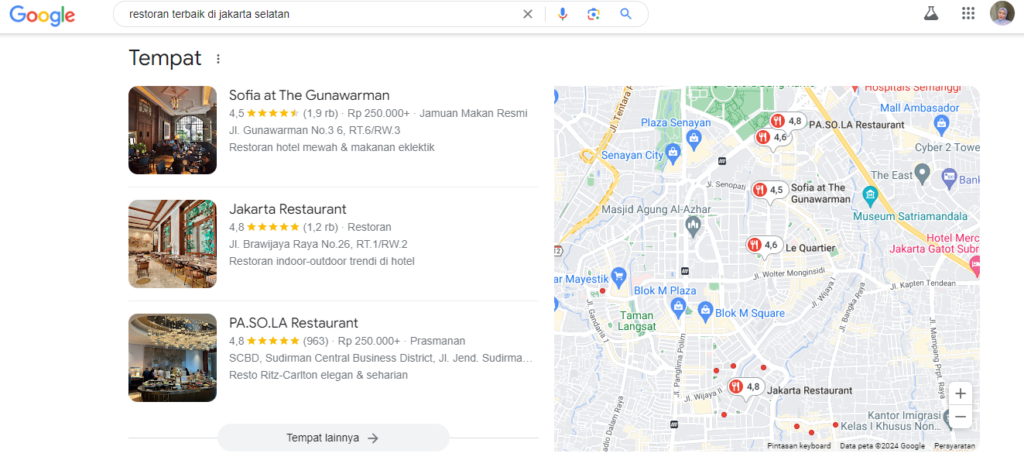Open the PA.SO.LA Restaurant listing title
The width and height of the screenshot is (1024, 474).
coord(293,323)
